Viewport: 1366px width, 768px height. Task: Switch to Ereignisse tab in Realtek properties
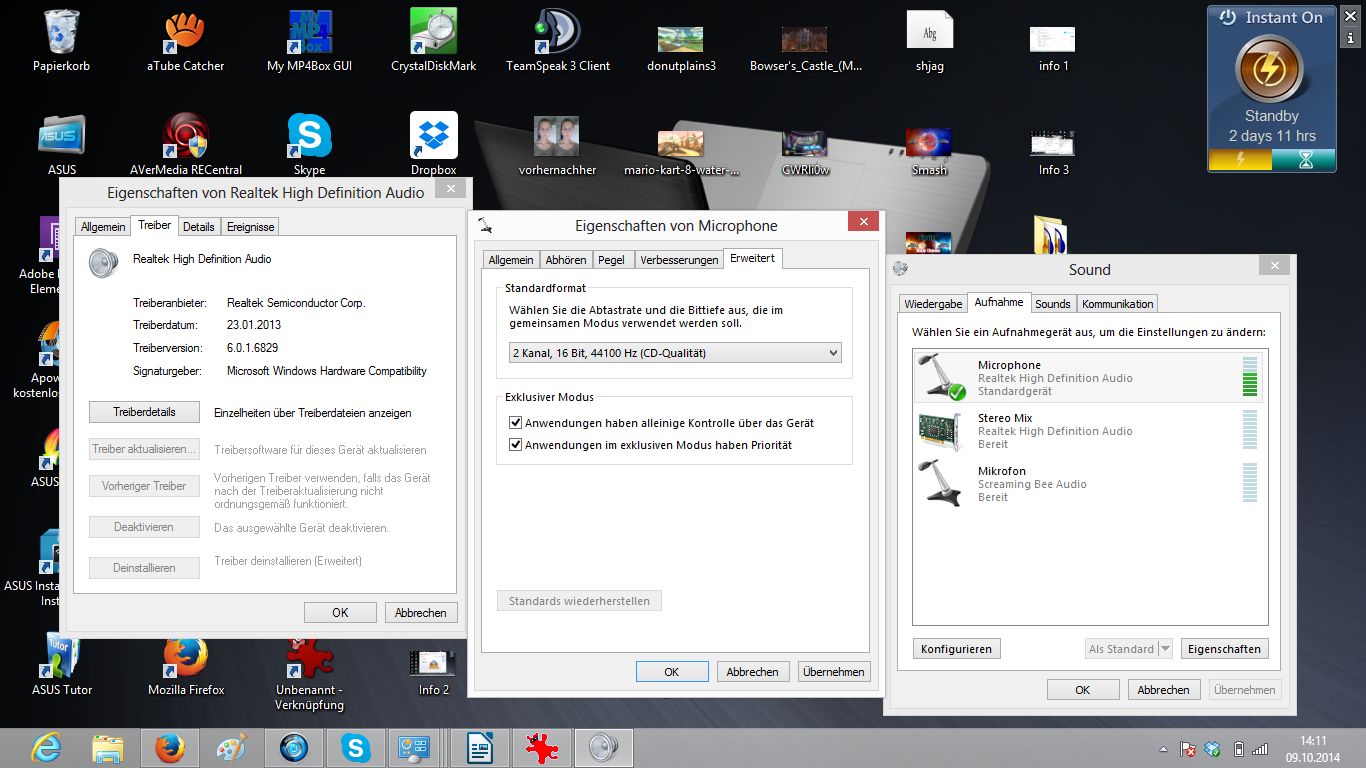coord(250,227)
